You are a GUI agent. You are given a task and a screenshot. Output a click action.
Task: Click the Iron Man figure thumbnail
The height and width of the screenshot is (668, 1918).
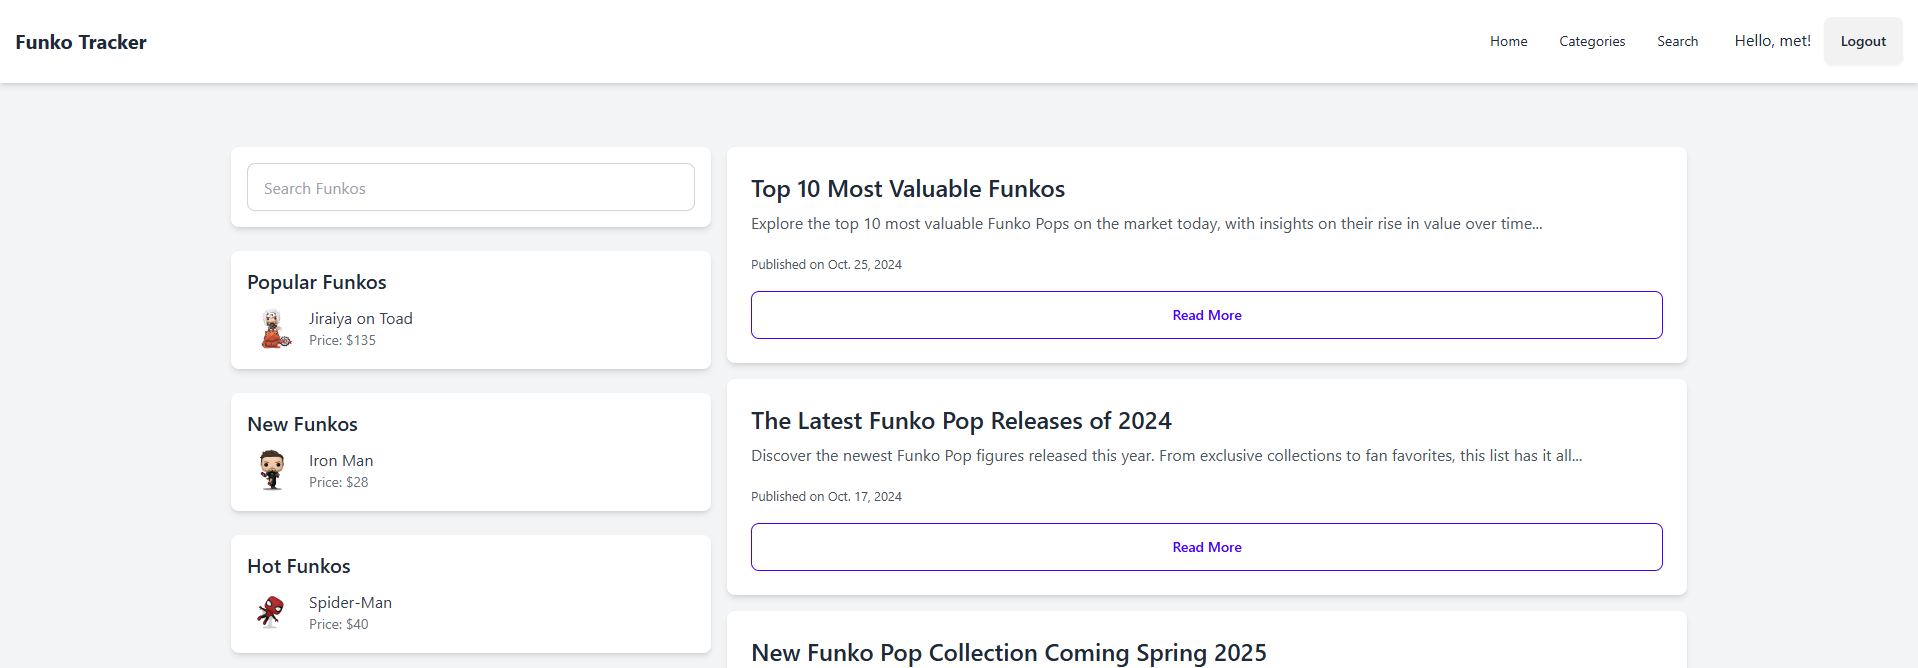click(x=272, y=470)
